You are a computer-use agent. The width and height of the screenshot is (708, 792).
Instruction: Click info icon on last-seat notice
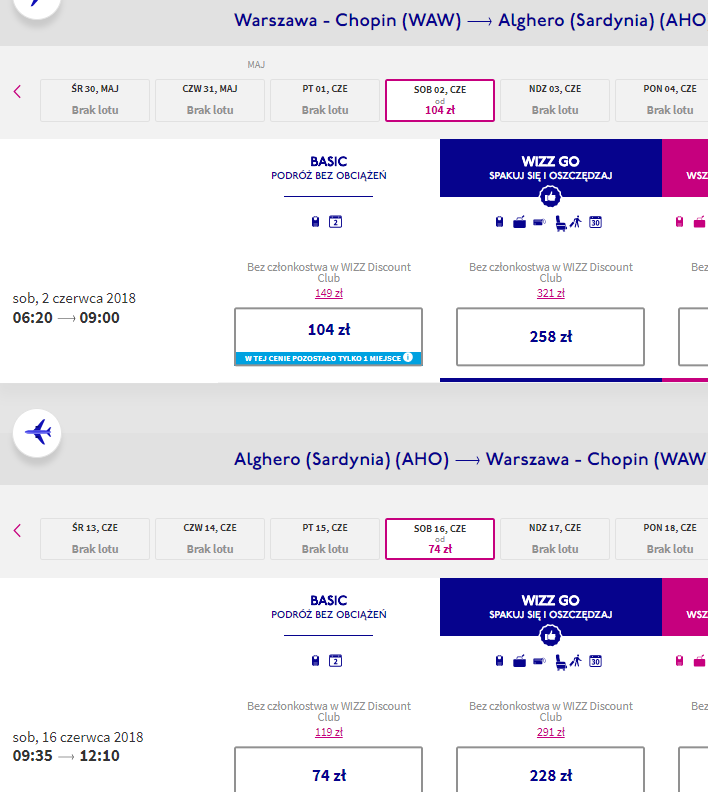click(x=408, y=357)
